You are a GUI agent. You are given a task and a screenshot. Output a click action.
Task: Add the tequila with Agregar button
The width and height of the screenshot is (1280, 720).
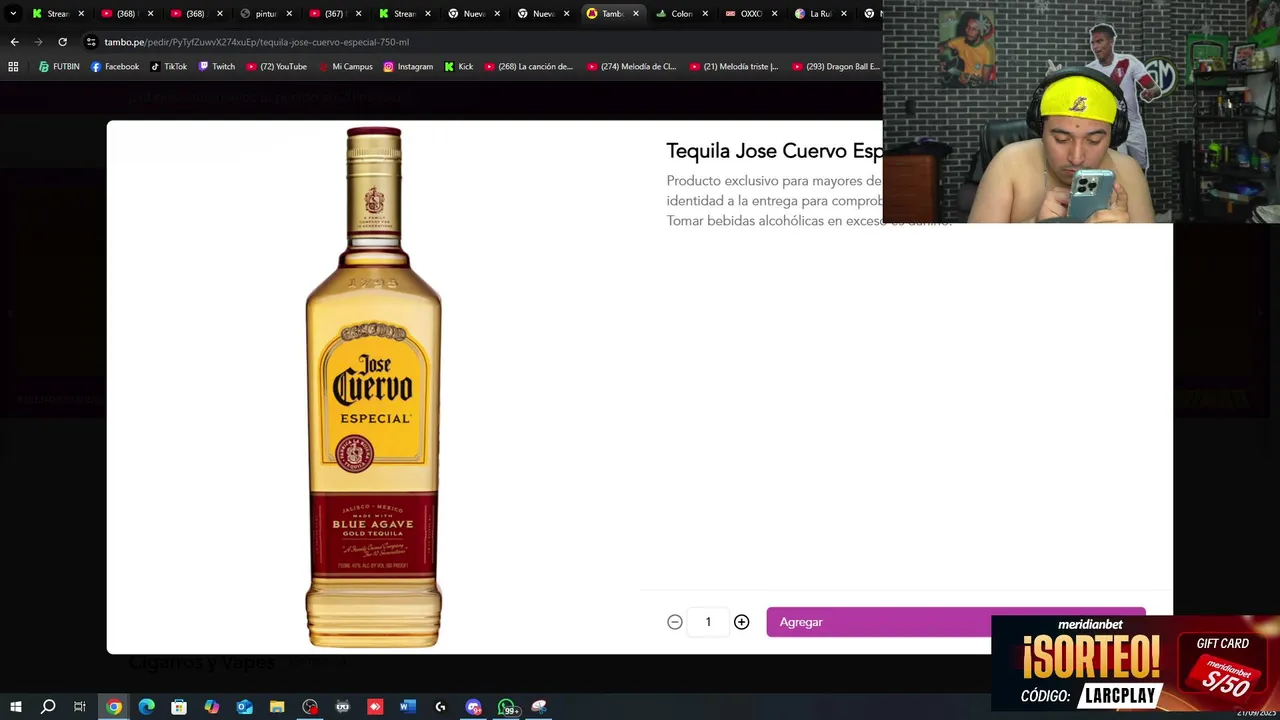coord(956,622)
